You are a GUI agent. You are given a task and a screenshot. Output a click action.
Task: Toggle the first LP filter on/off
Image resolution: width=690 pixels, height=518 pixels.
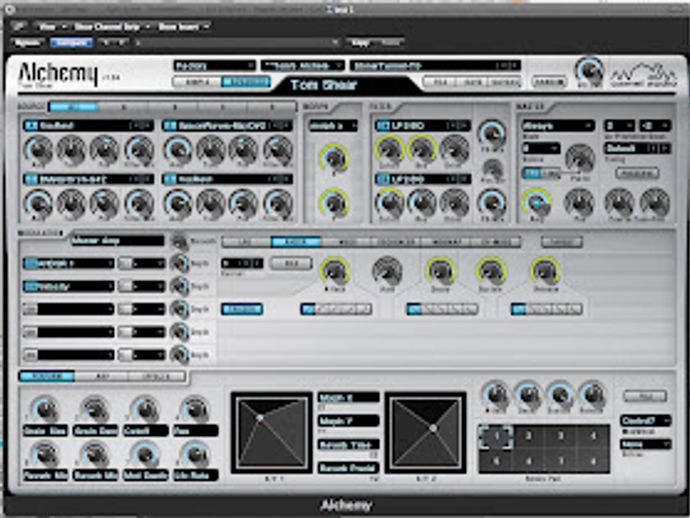[382, 126]
